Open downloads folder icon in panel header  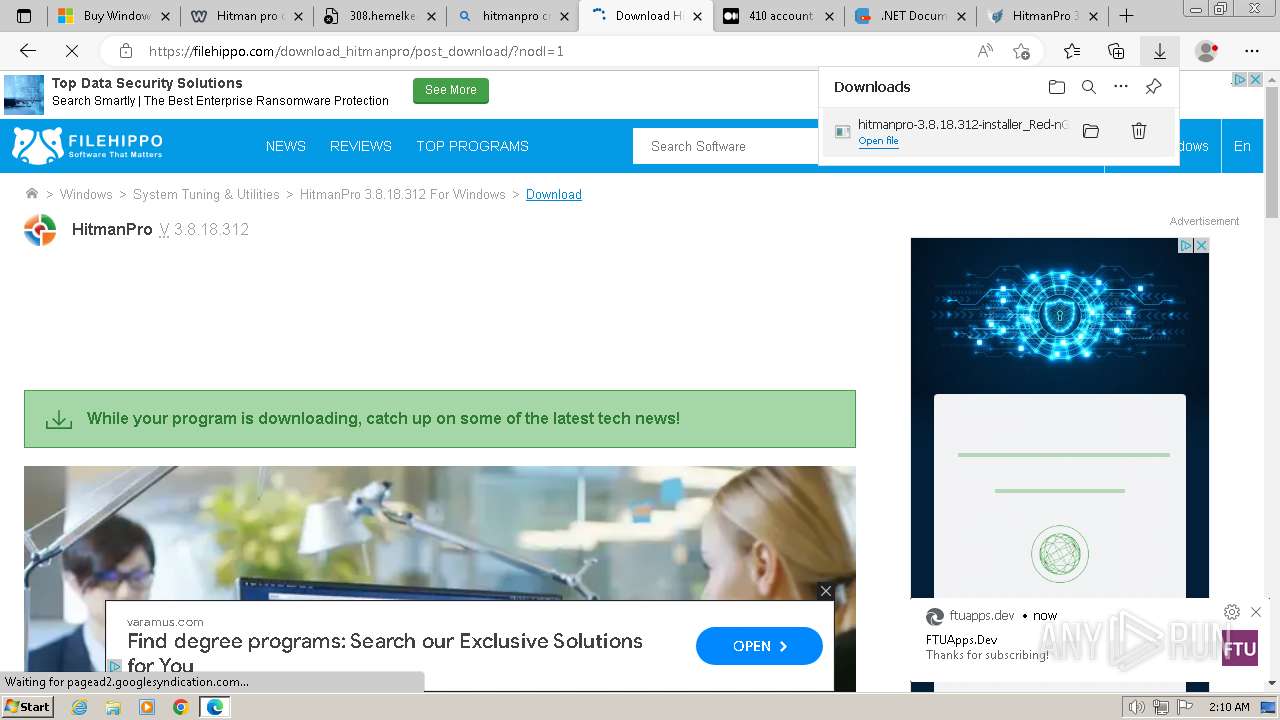click(x=1057, y=87)
